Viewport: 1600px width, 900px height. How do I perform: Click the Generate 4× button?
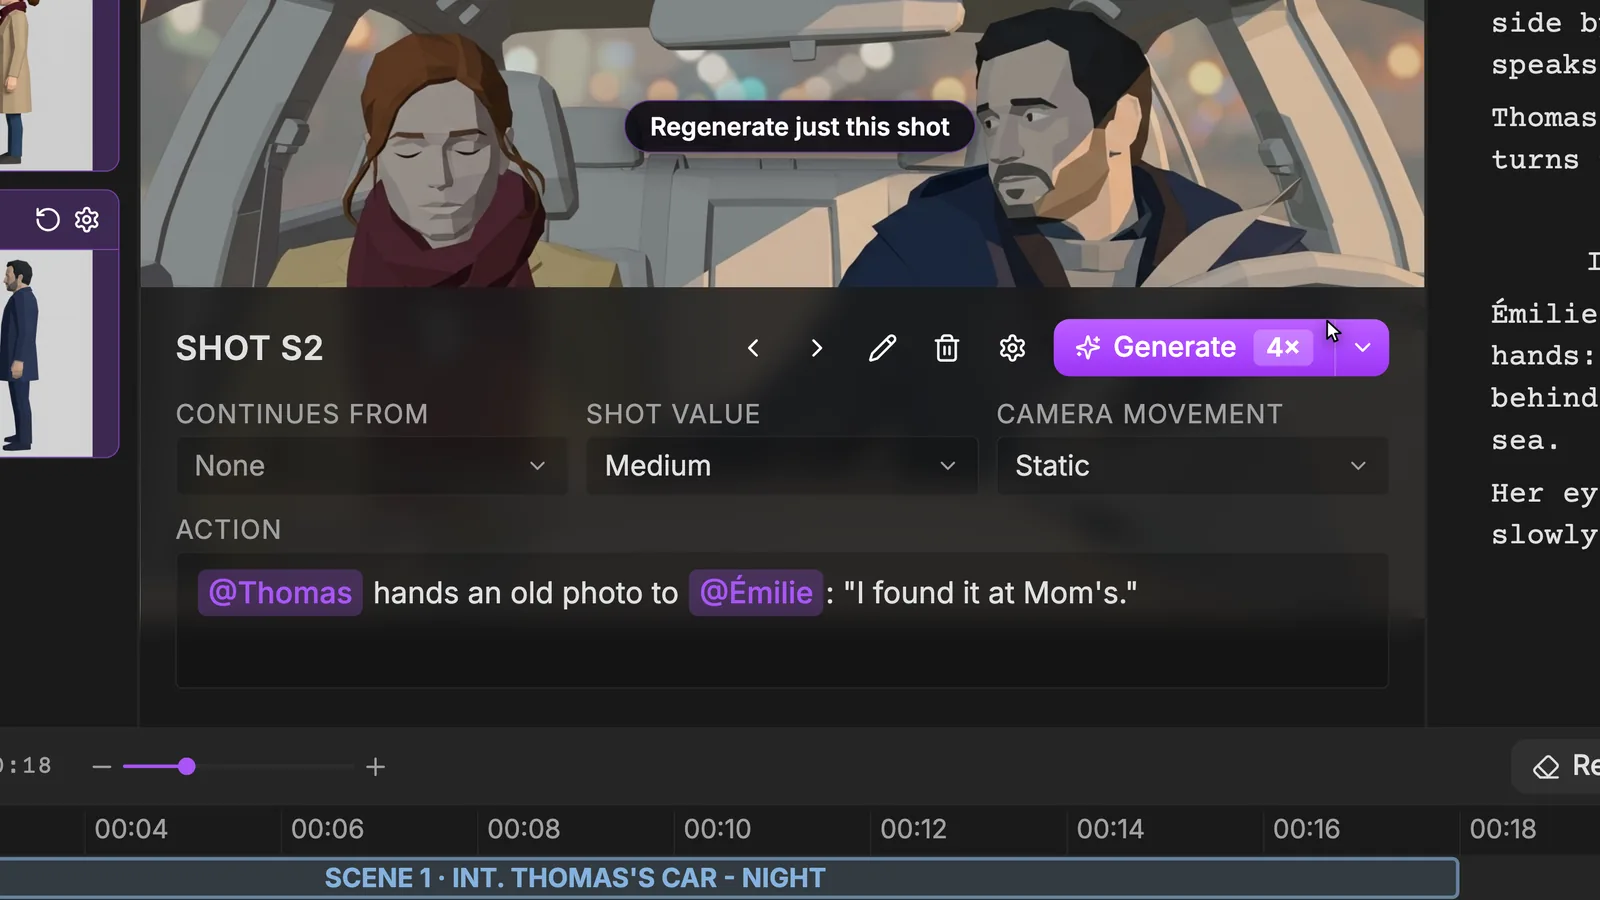click(1194, 348)
